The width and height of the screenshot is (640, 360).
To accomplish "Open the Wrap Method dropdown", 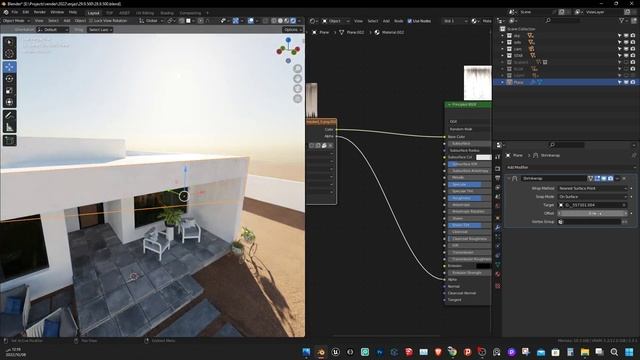I will pos(592,189).
